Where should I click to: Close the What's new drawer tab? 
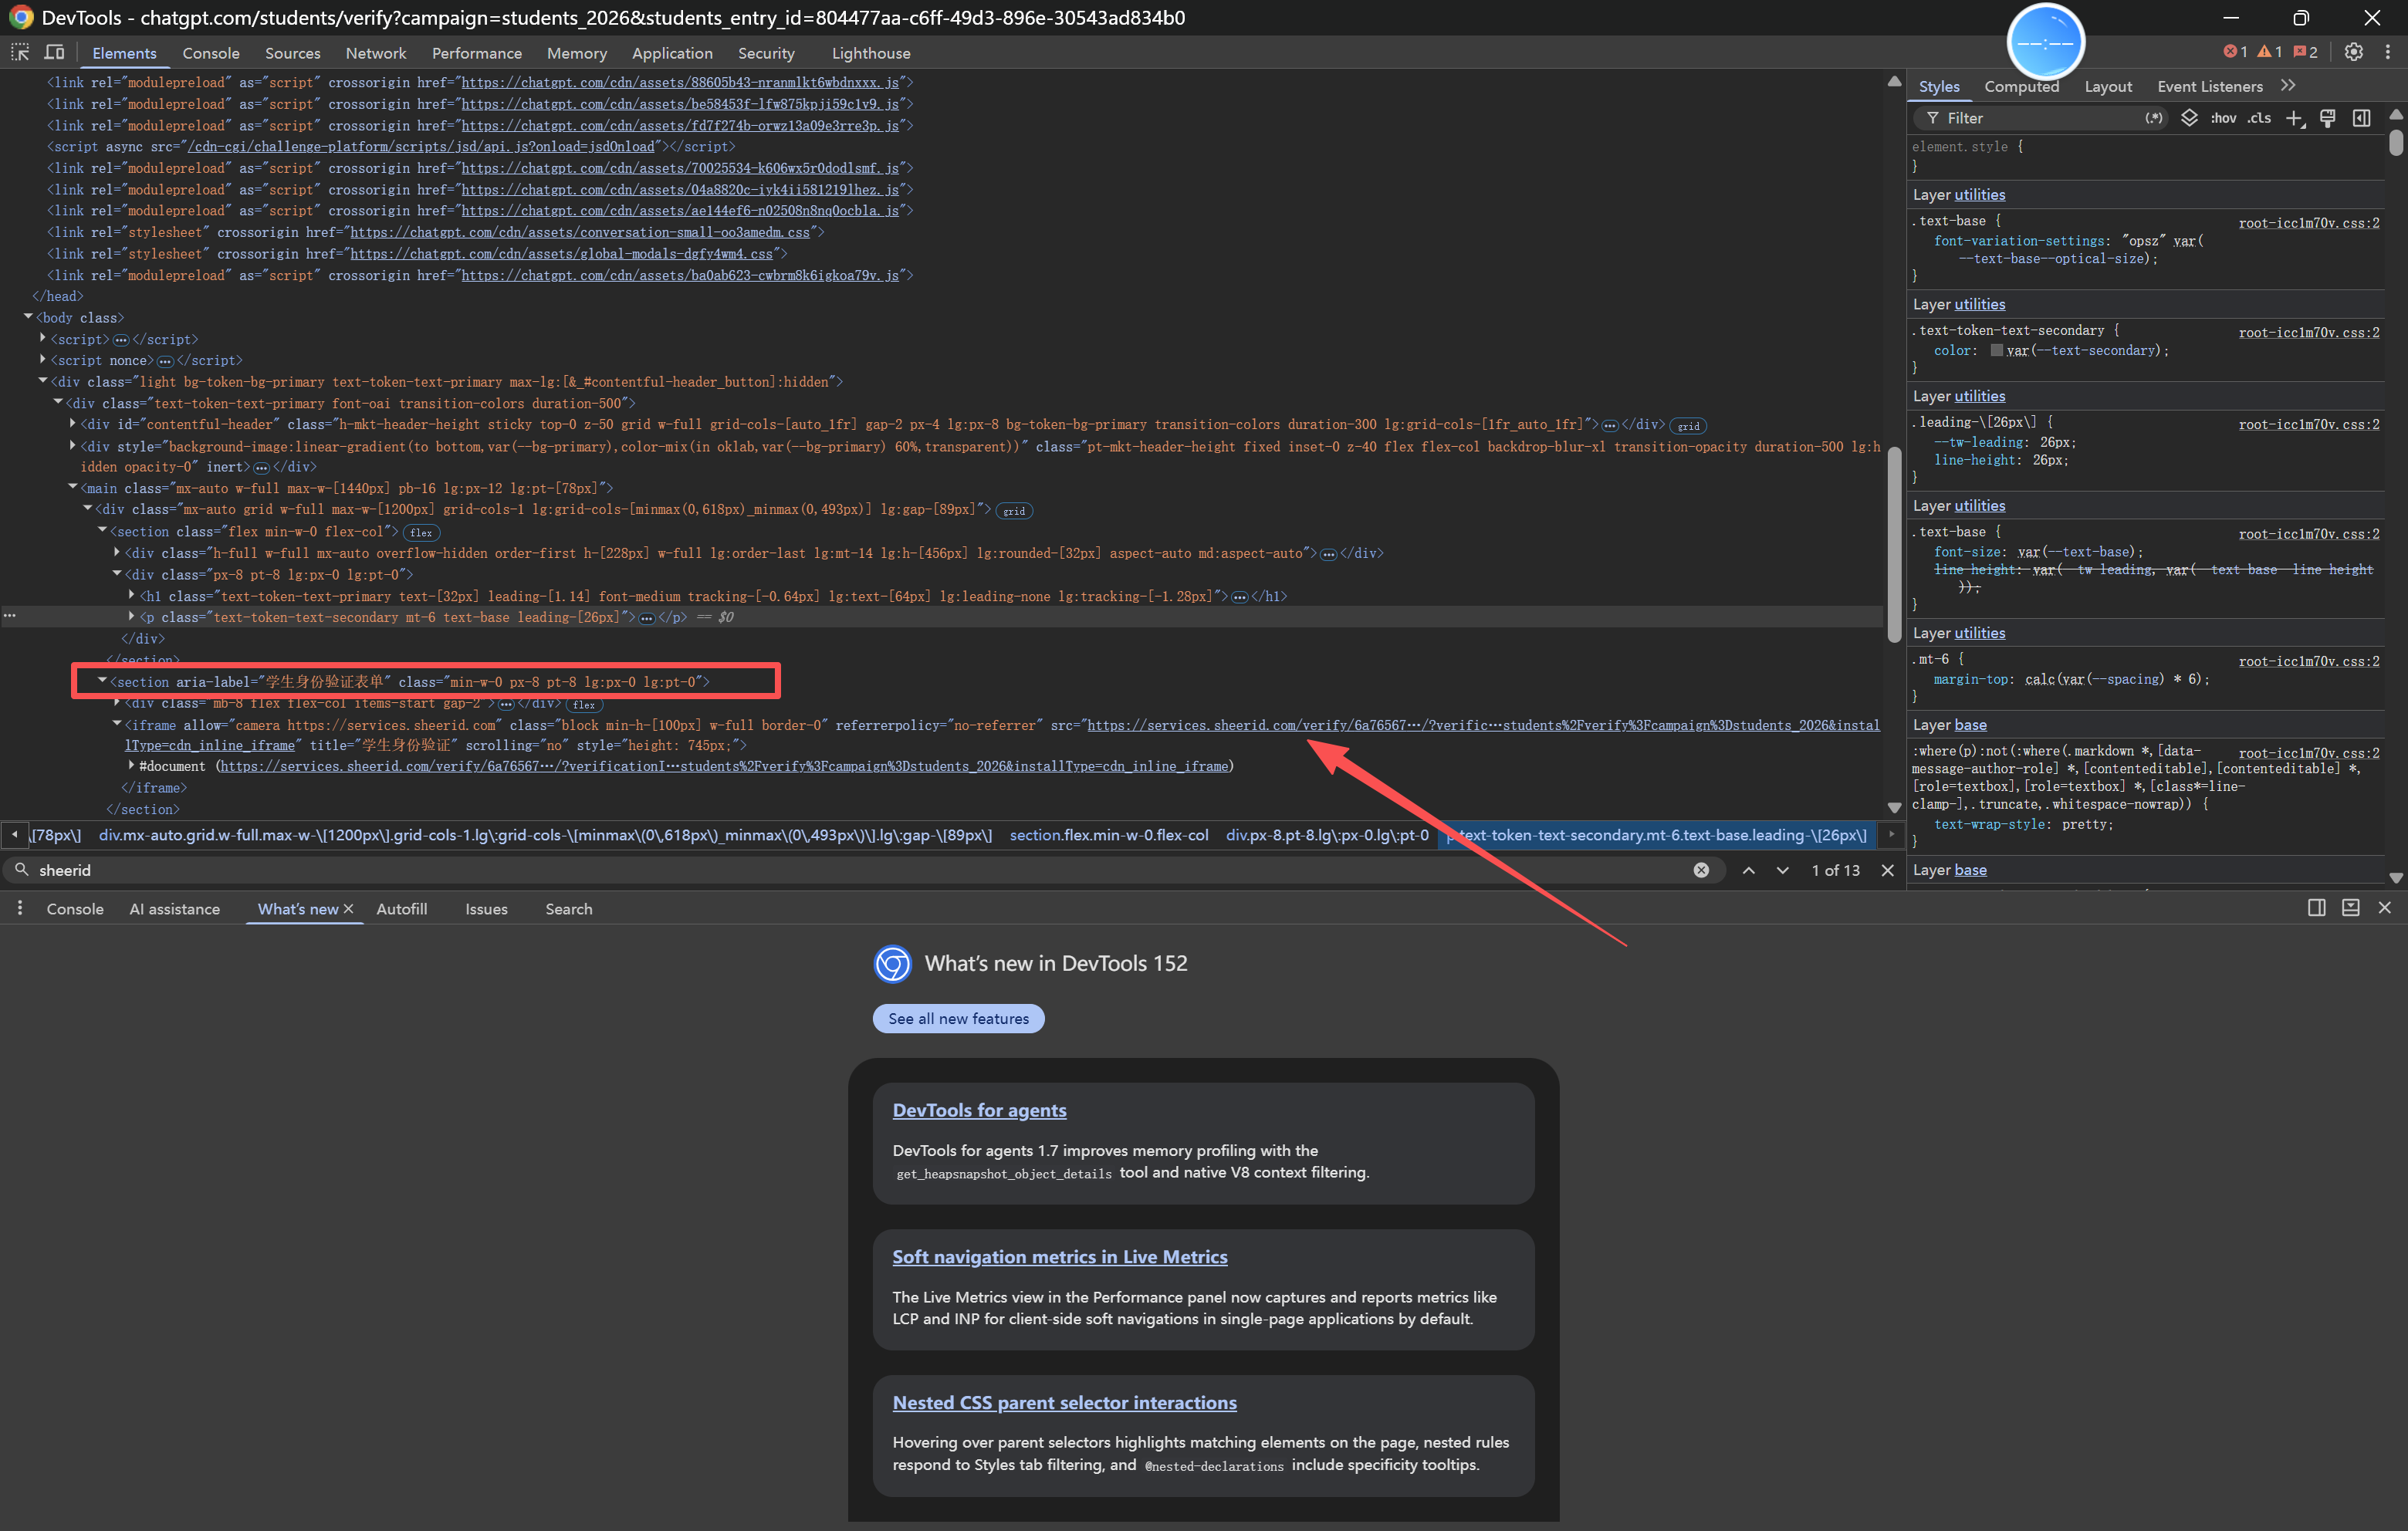348,909
